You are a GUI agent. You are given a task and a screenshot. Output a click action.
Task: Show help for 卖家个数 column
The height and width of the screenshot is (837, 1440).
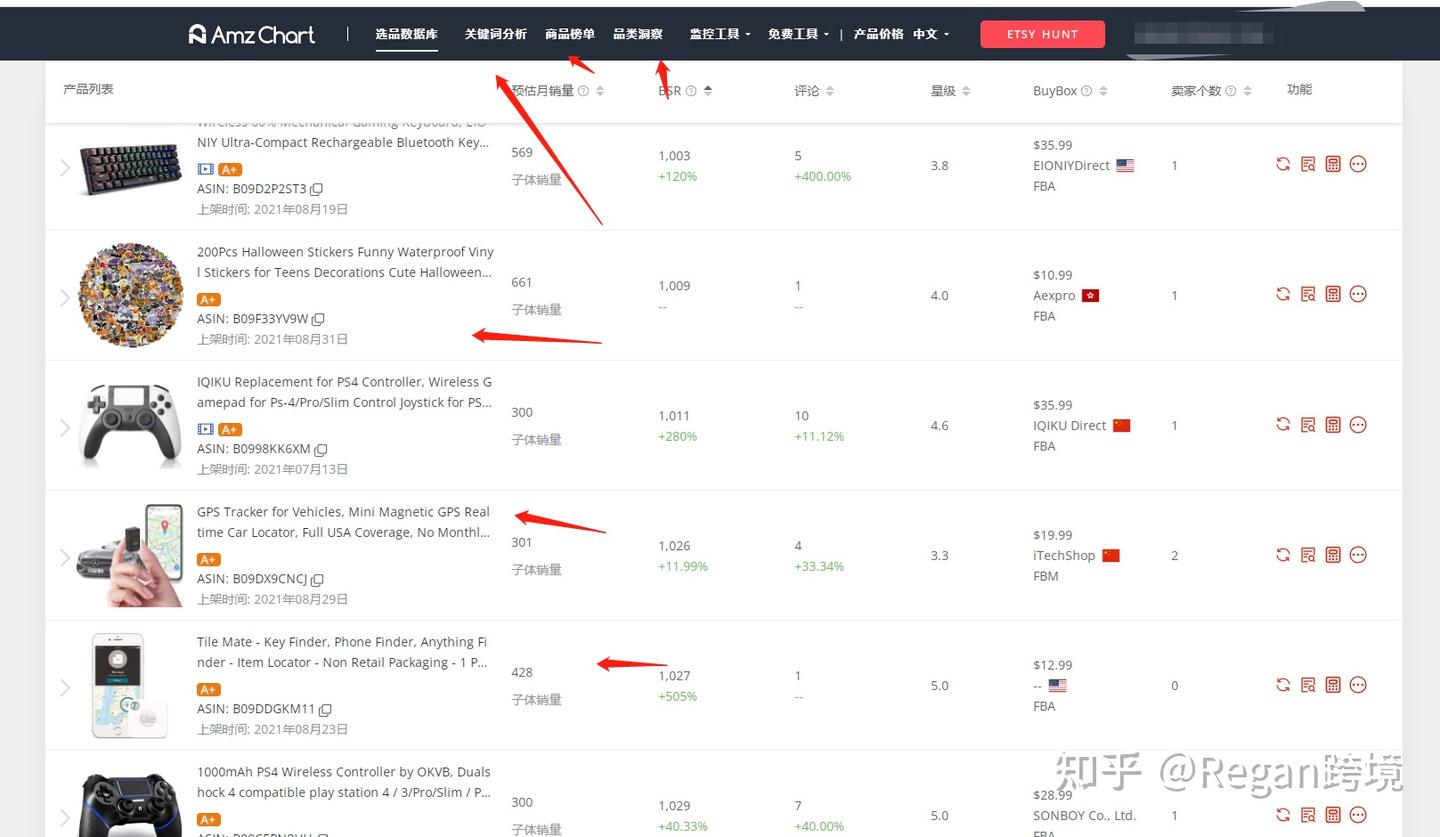coord(1231,91)
